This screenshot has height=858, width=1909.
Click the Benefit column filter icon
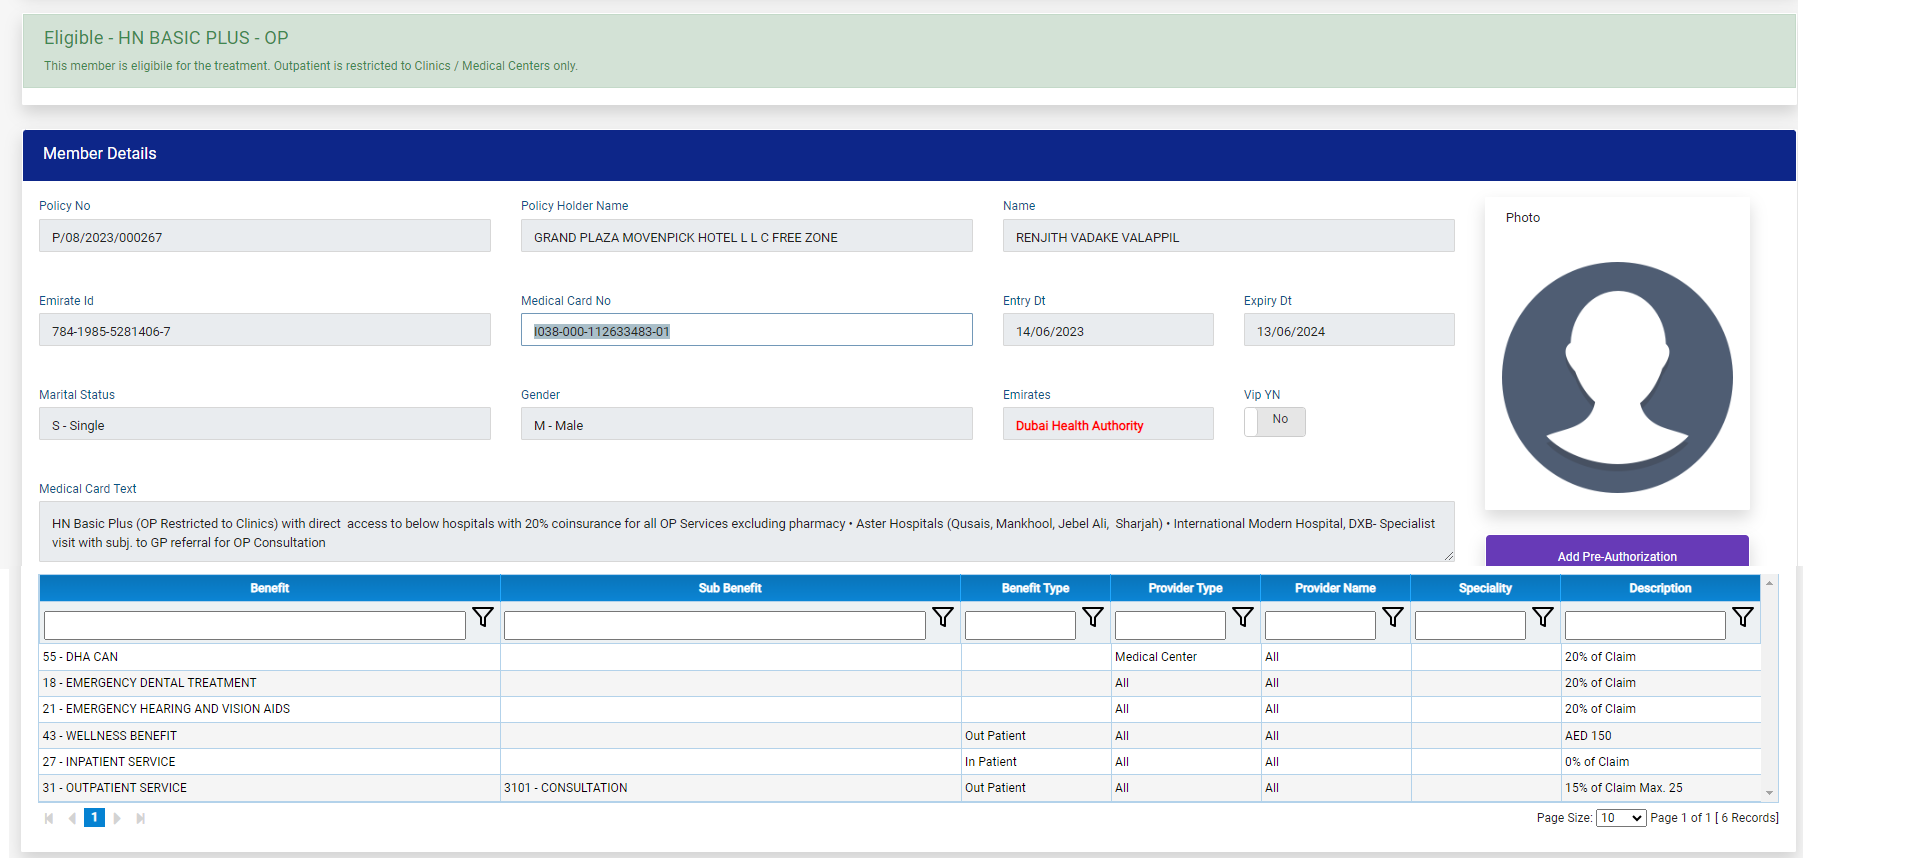[x=483, y=618]
